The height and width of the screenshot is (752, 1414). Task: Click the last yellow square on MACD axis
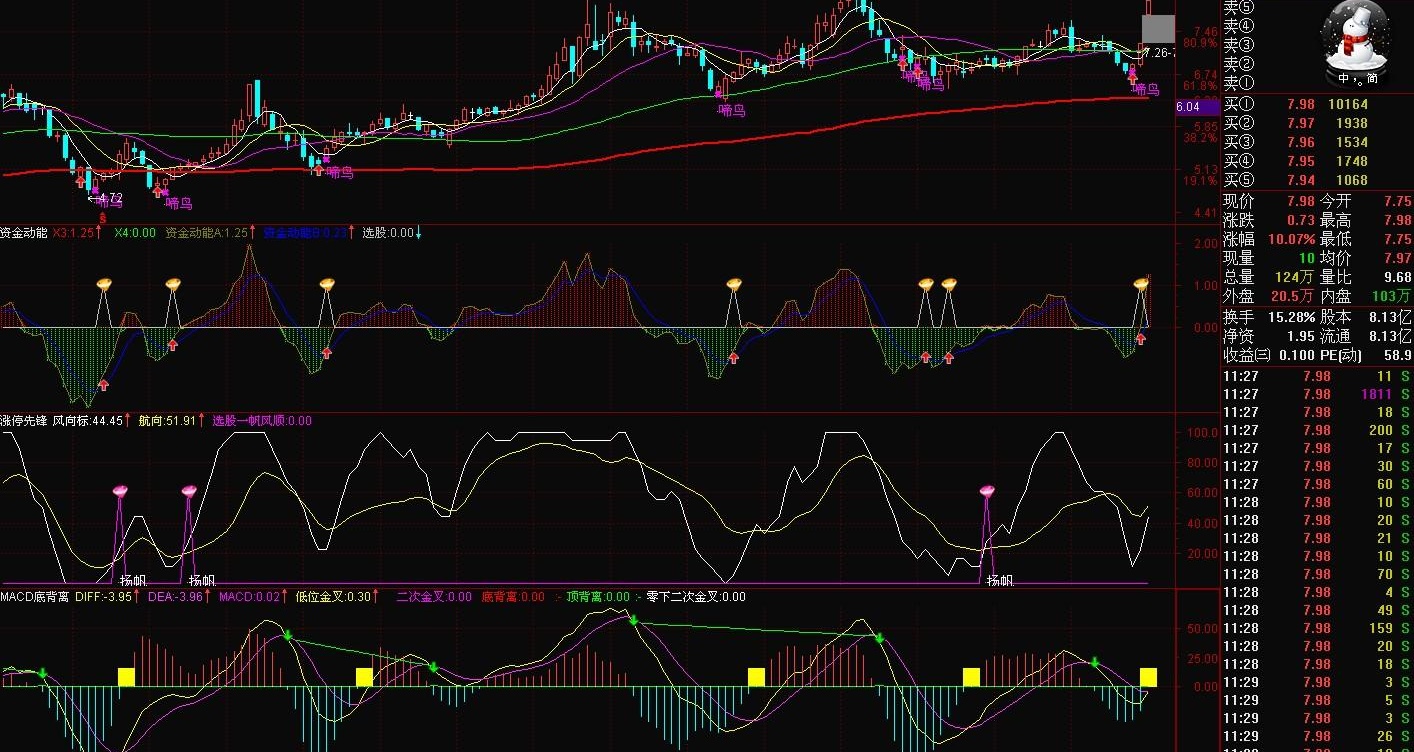click(1148, 677)
